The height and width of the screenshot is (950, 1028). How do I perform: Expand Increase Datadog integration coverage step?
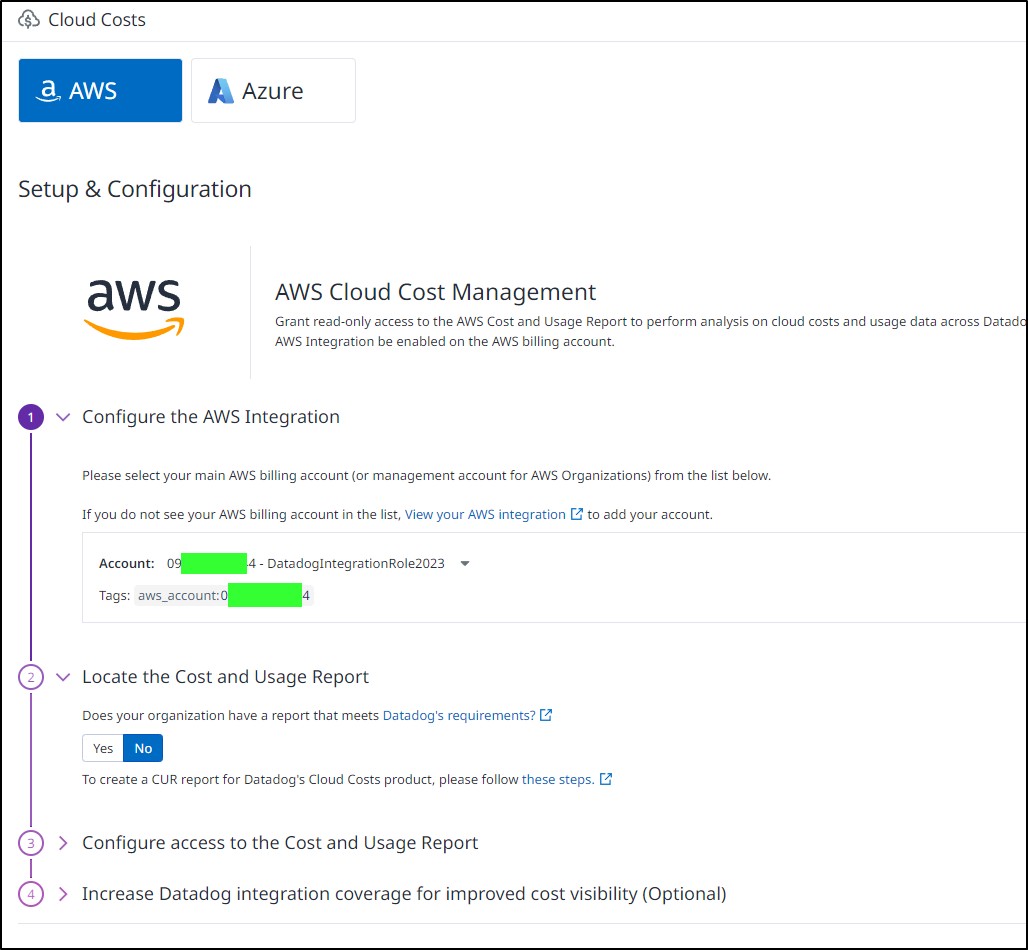pyautogui.click(x=63, y=894)
